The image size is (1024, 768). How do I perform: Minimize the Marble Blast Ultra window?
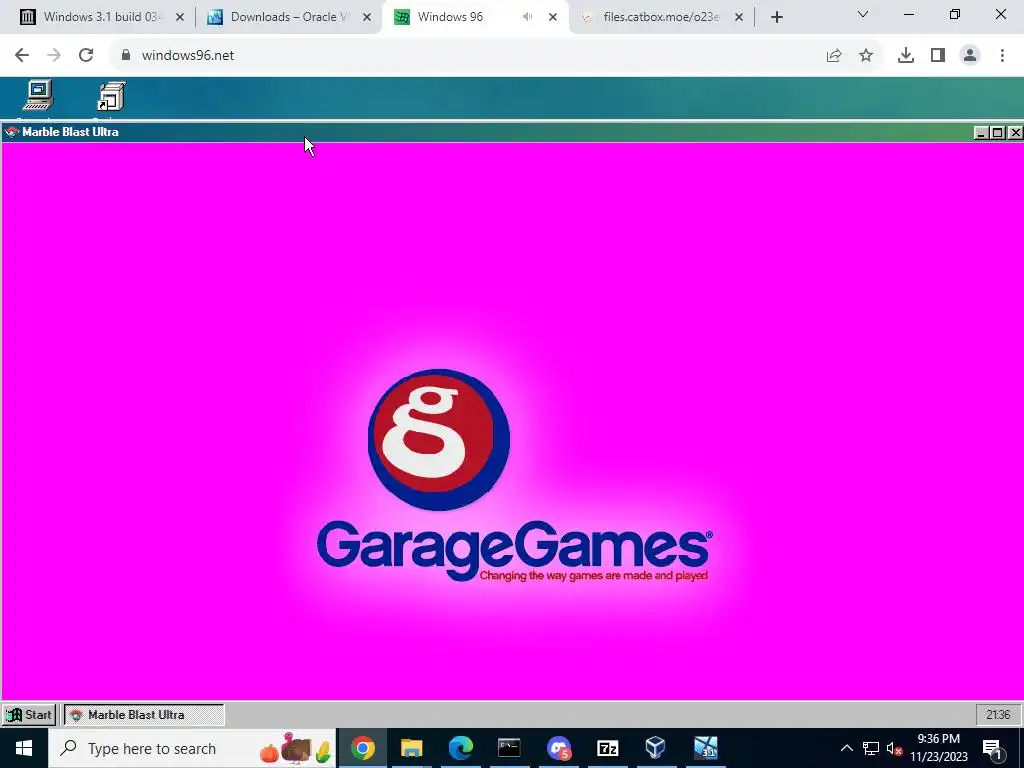(x=981, y=133)
